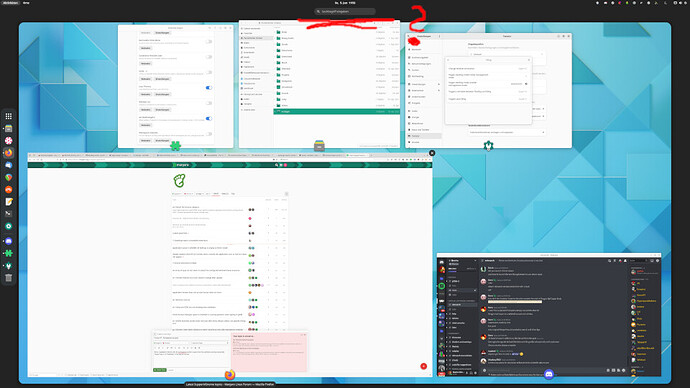Viewport: 690px width, 388px height.
Task: Close the Firefox window in overview
Action: [x=432, y=153]
